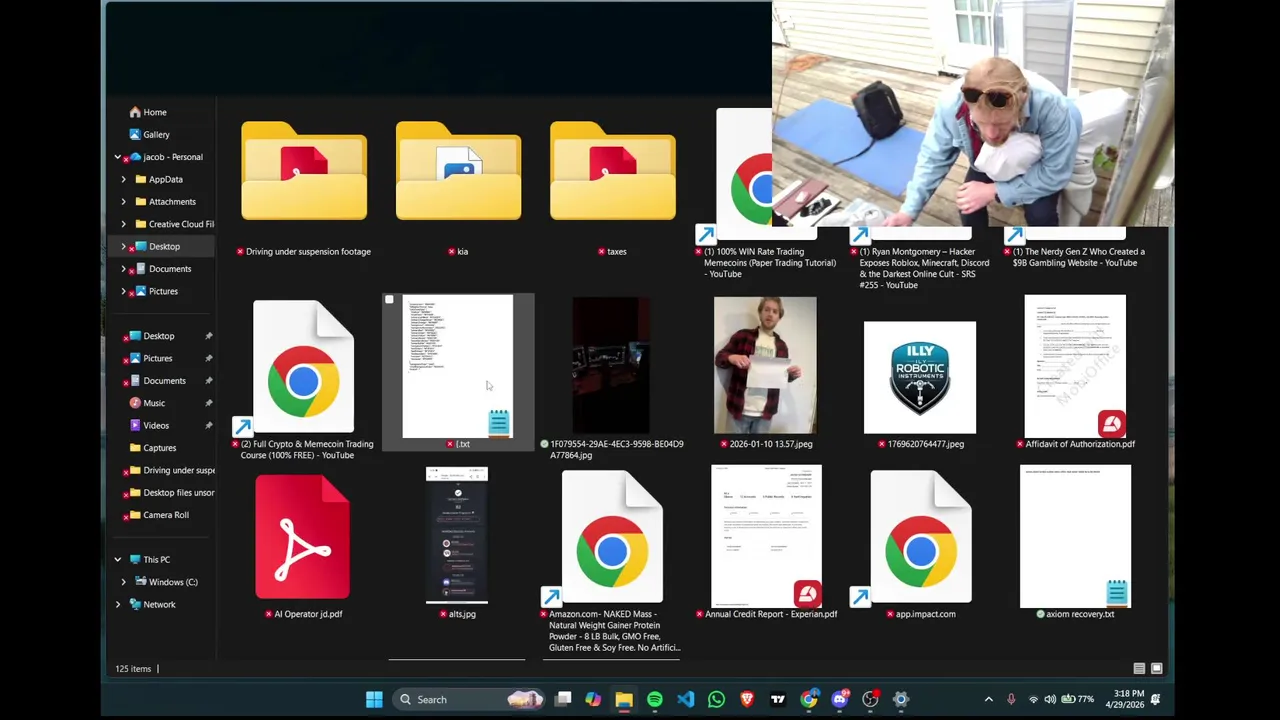
Task: Select the dark '1F079554-29AE' jpg thumbnail
Action: (611, 365)
